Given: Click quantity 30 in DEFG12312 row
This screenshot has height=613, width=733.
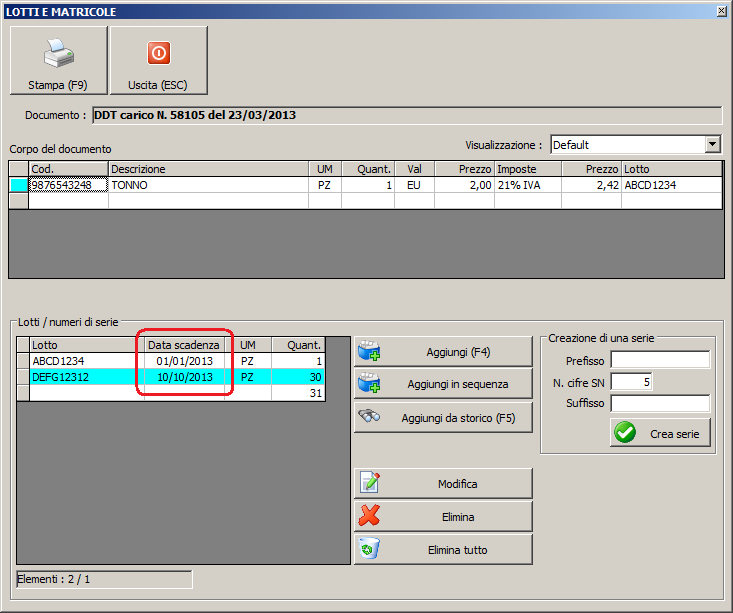Looking at the screenshot, I should pos(298,377).
